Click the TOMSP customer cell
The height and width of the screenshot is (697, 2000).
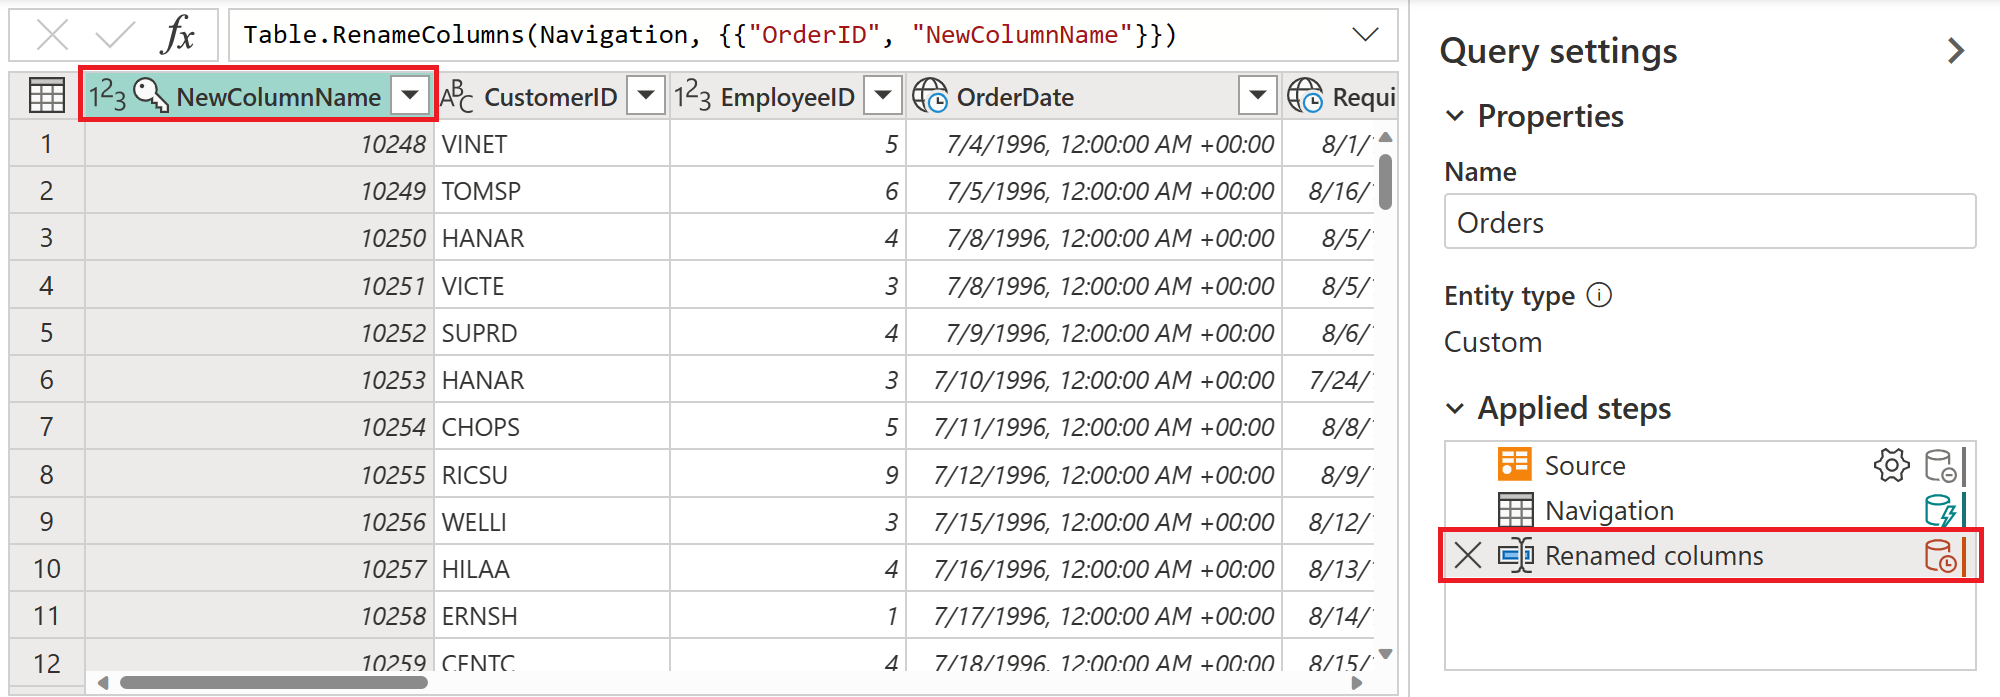(x=551, y=191)
